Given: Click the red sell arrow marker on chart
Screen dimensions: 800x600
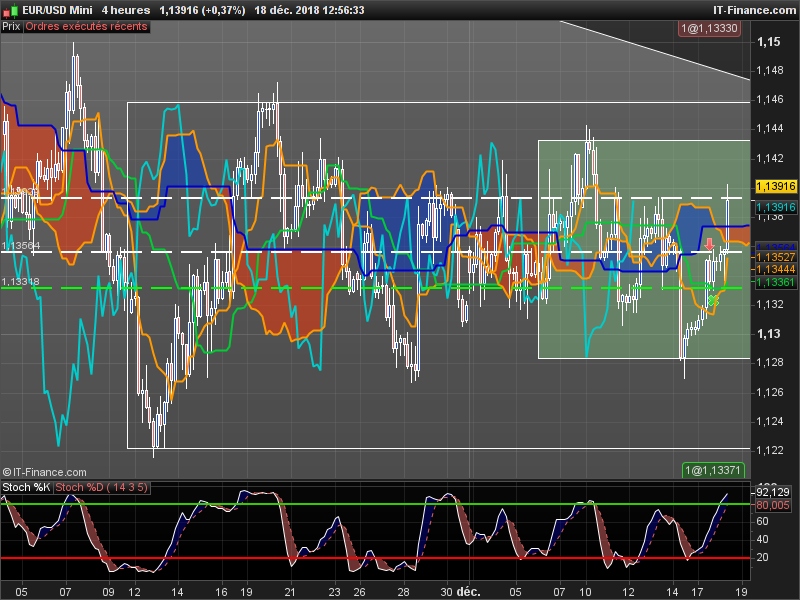Looking at the screenshot, I should point(709,244).
